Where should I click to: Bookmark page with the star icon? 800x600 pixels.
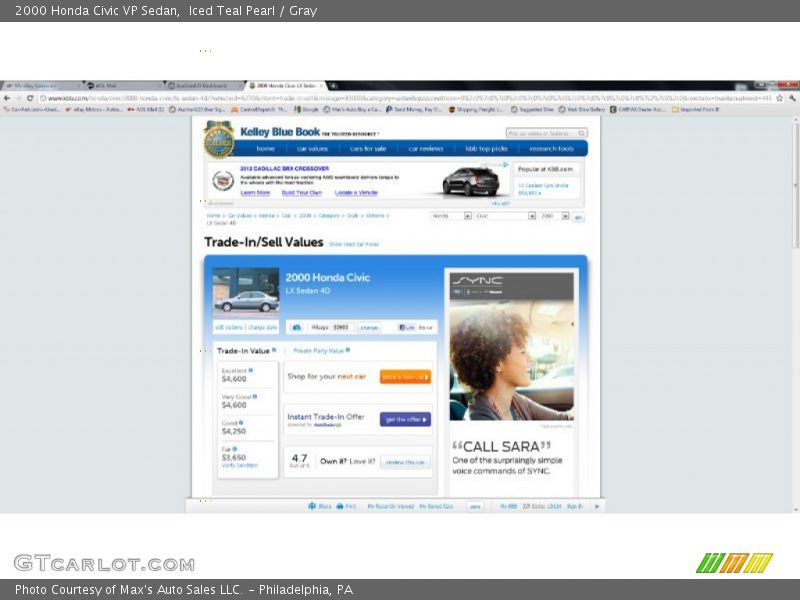(780, 98)
